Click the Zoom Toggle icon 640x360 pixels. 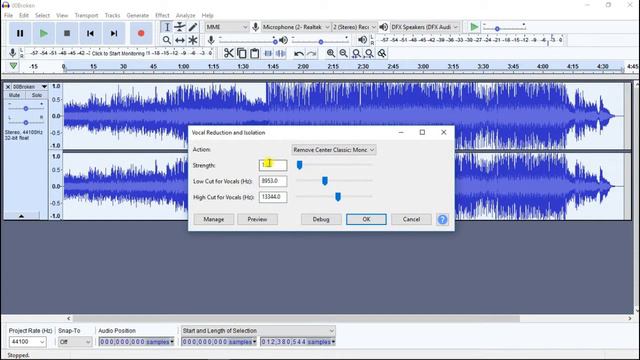(382, 53)
